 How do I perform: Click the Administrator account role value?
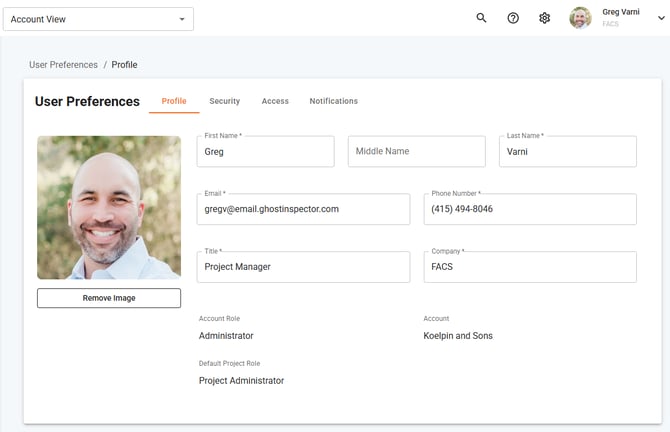tap(226, 336)
